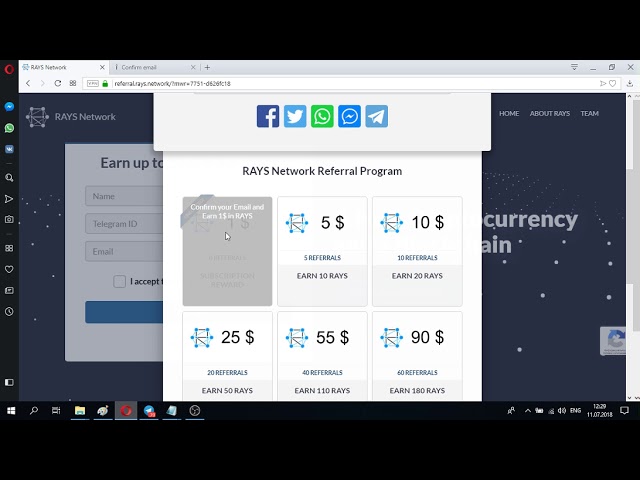Viewport: 640px width, 480px height.
Task: Click the RAYS Network logo
Action: 71,117
